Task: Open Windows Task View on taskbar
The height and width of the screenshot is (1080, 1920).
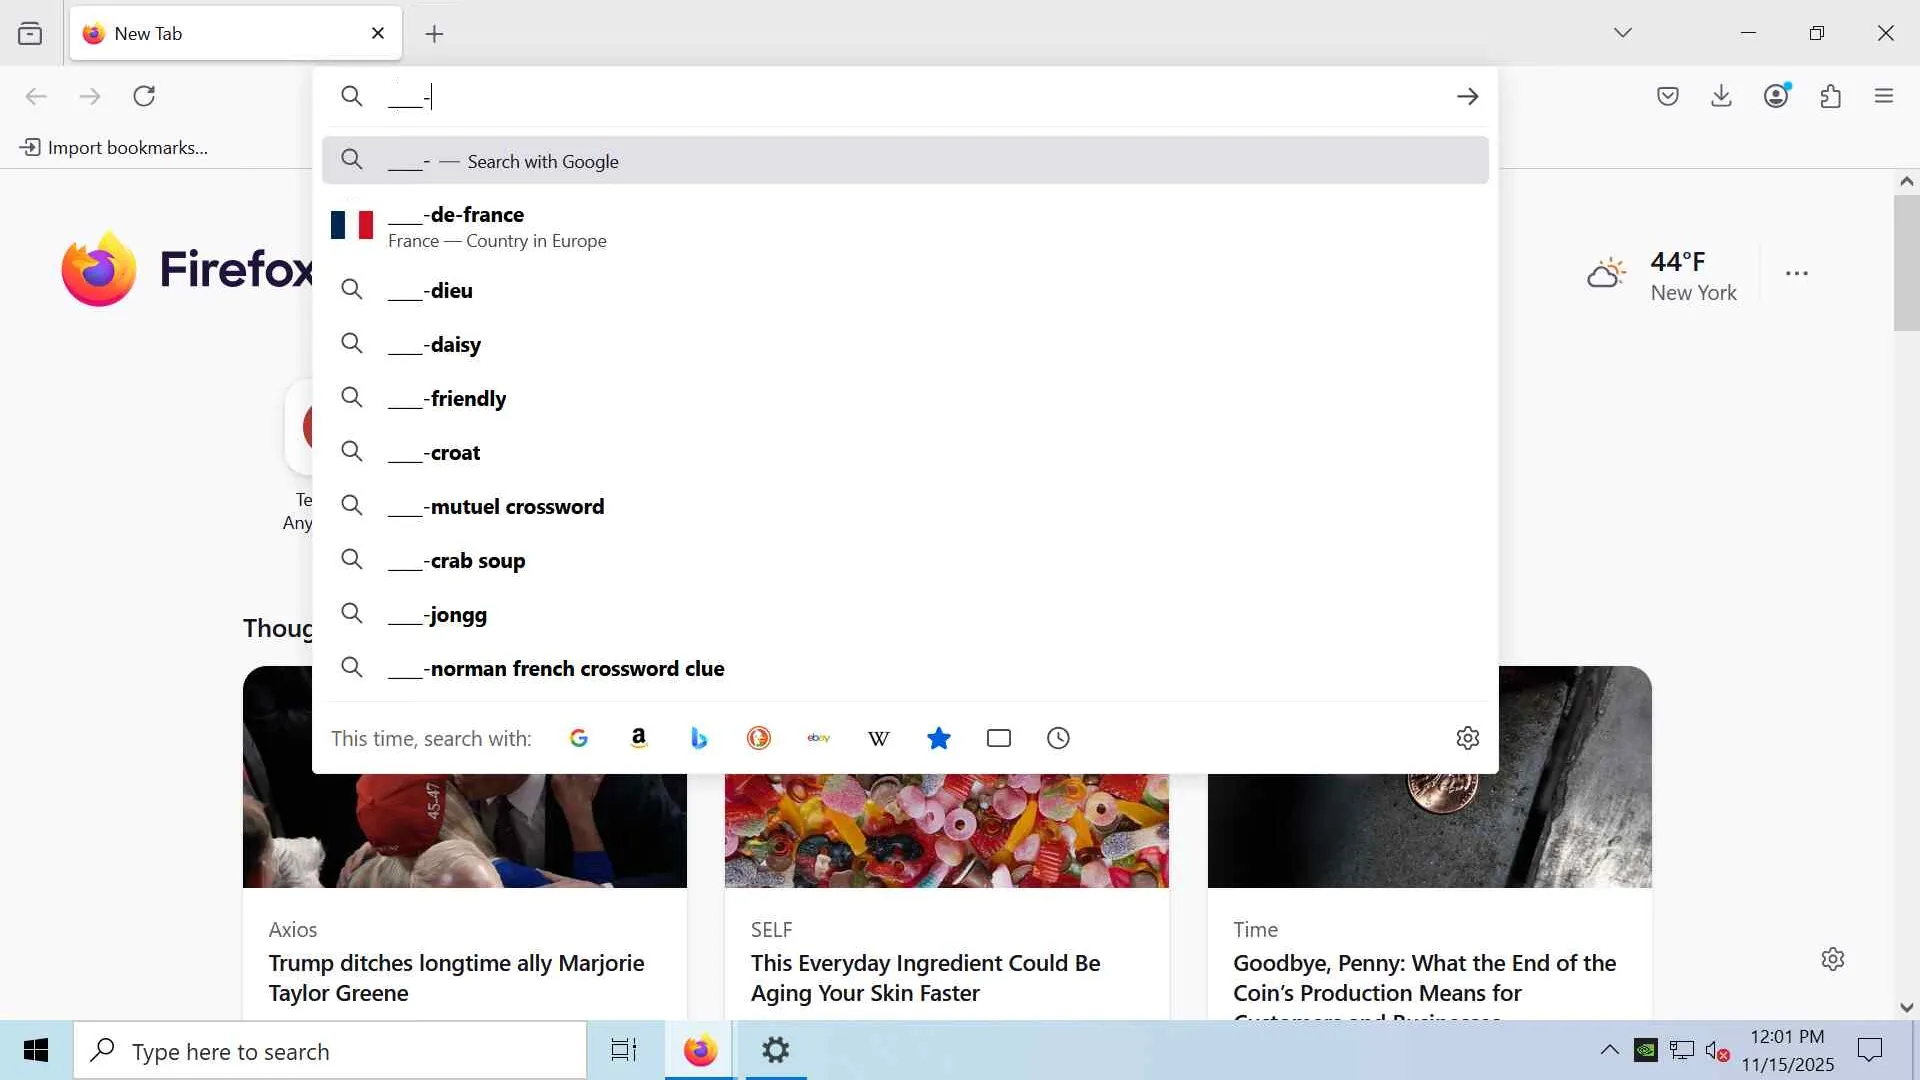Action: point(624,1050)
